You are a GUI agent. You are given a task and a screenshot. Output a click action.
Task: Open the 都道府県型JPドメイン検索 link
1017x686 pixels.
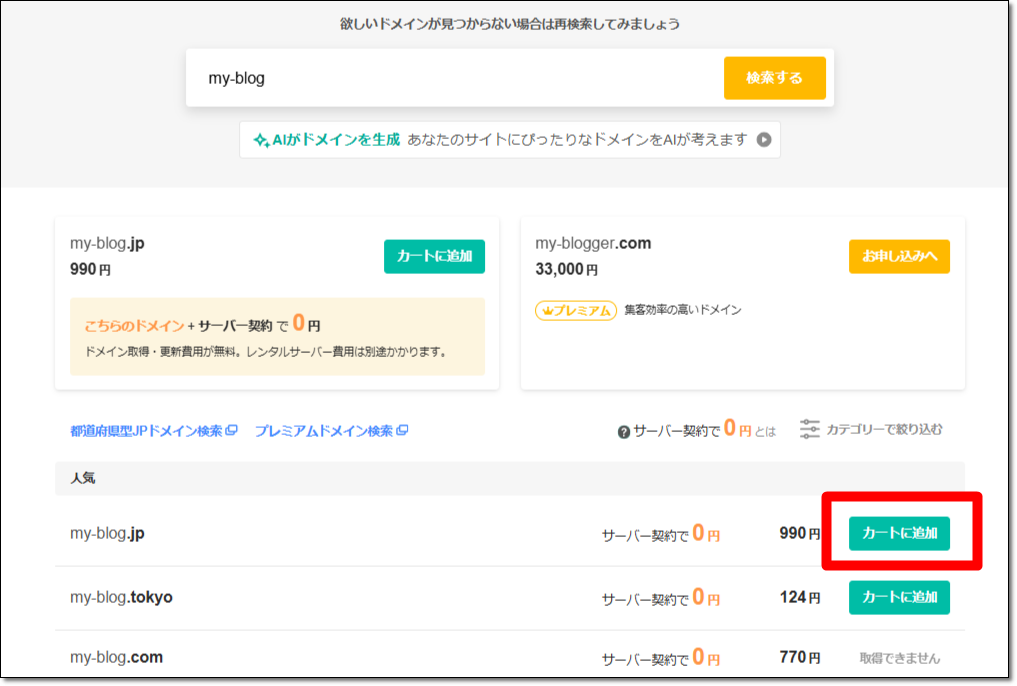coord(146,431)
